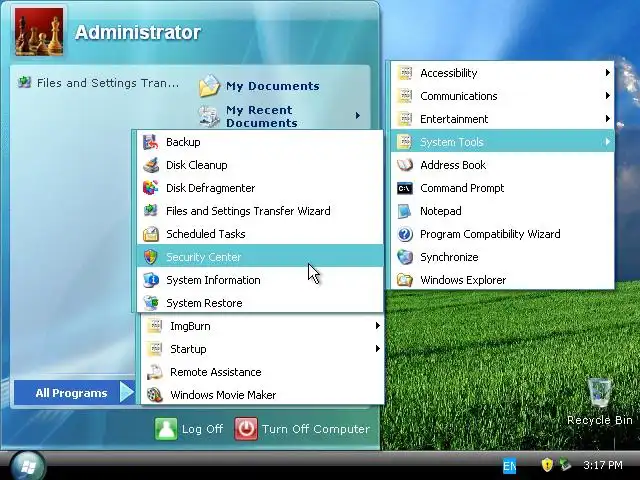Click the Turn Off Computer text
640x480 pixels.
[x=316, y=429]
